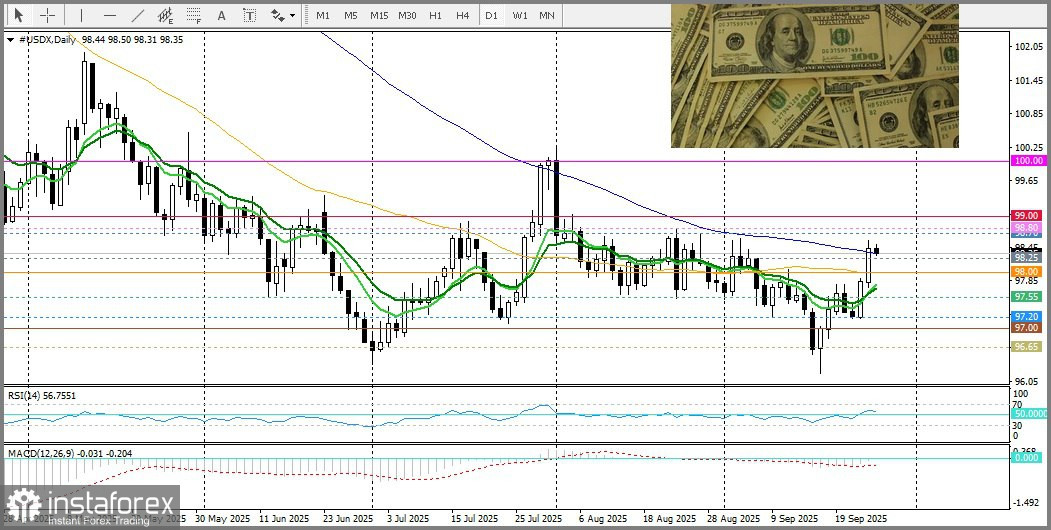This screenshot has height=530, width=1051.
Task: Pick the trendline drawing tool
Action: coord(137,15)
